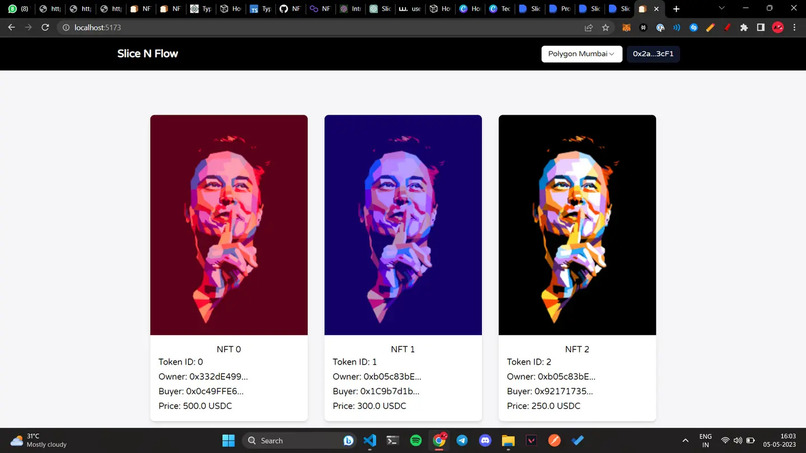
Task: Open Visual Studio Code from taskbar
Action: click(370, 441)
